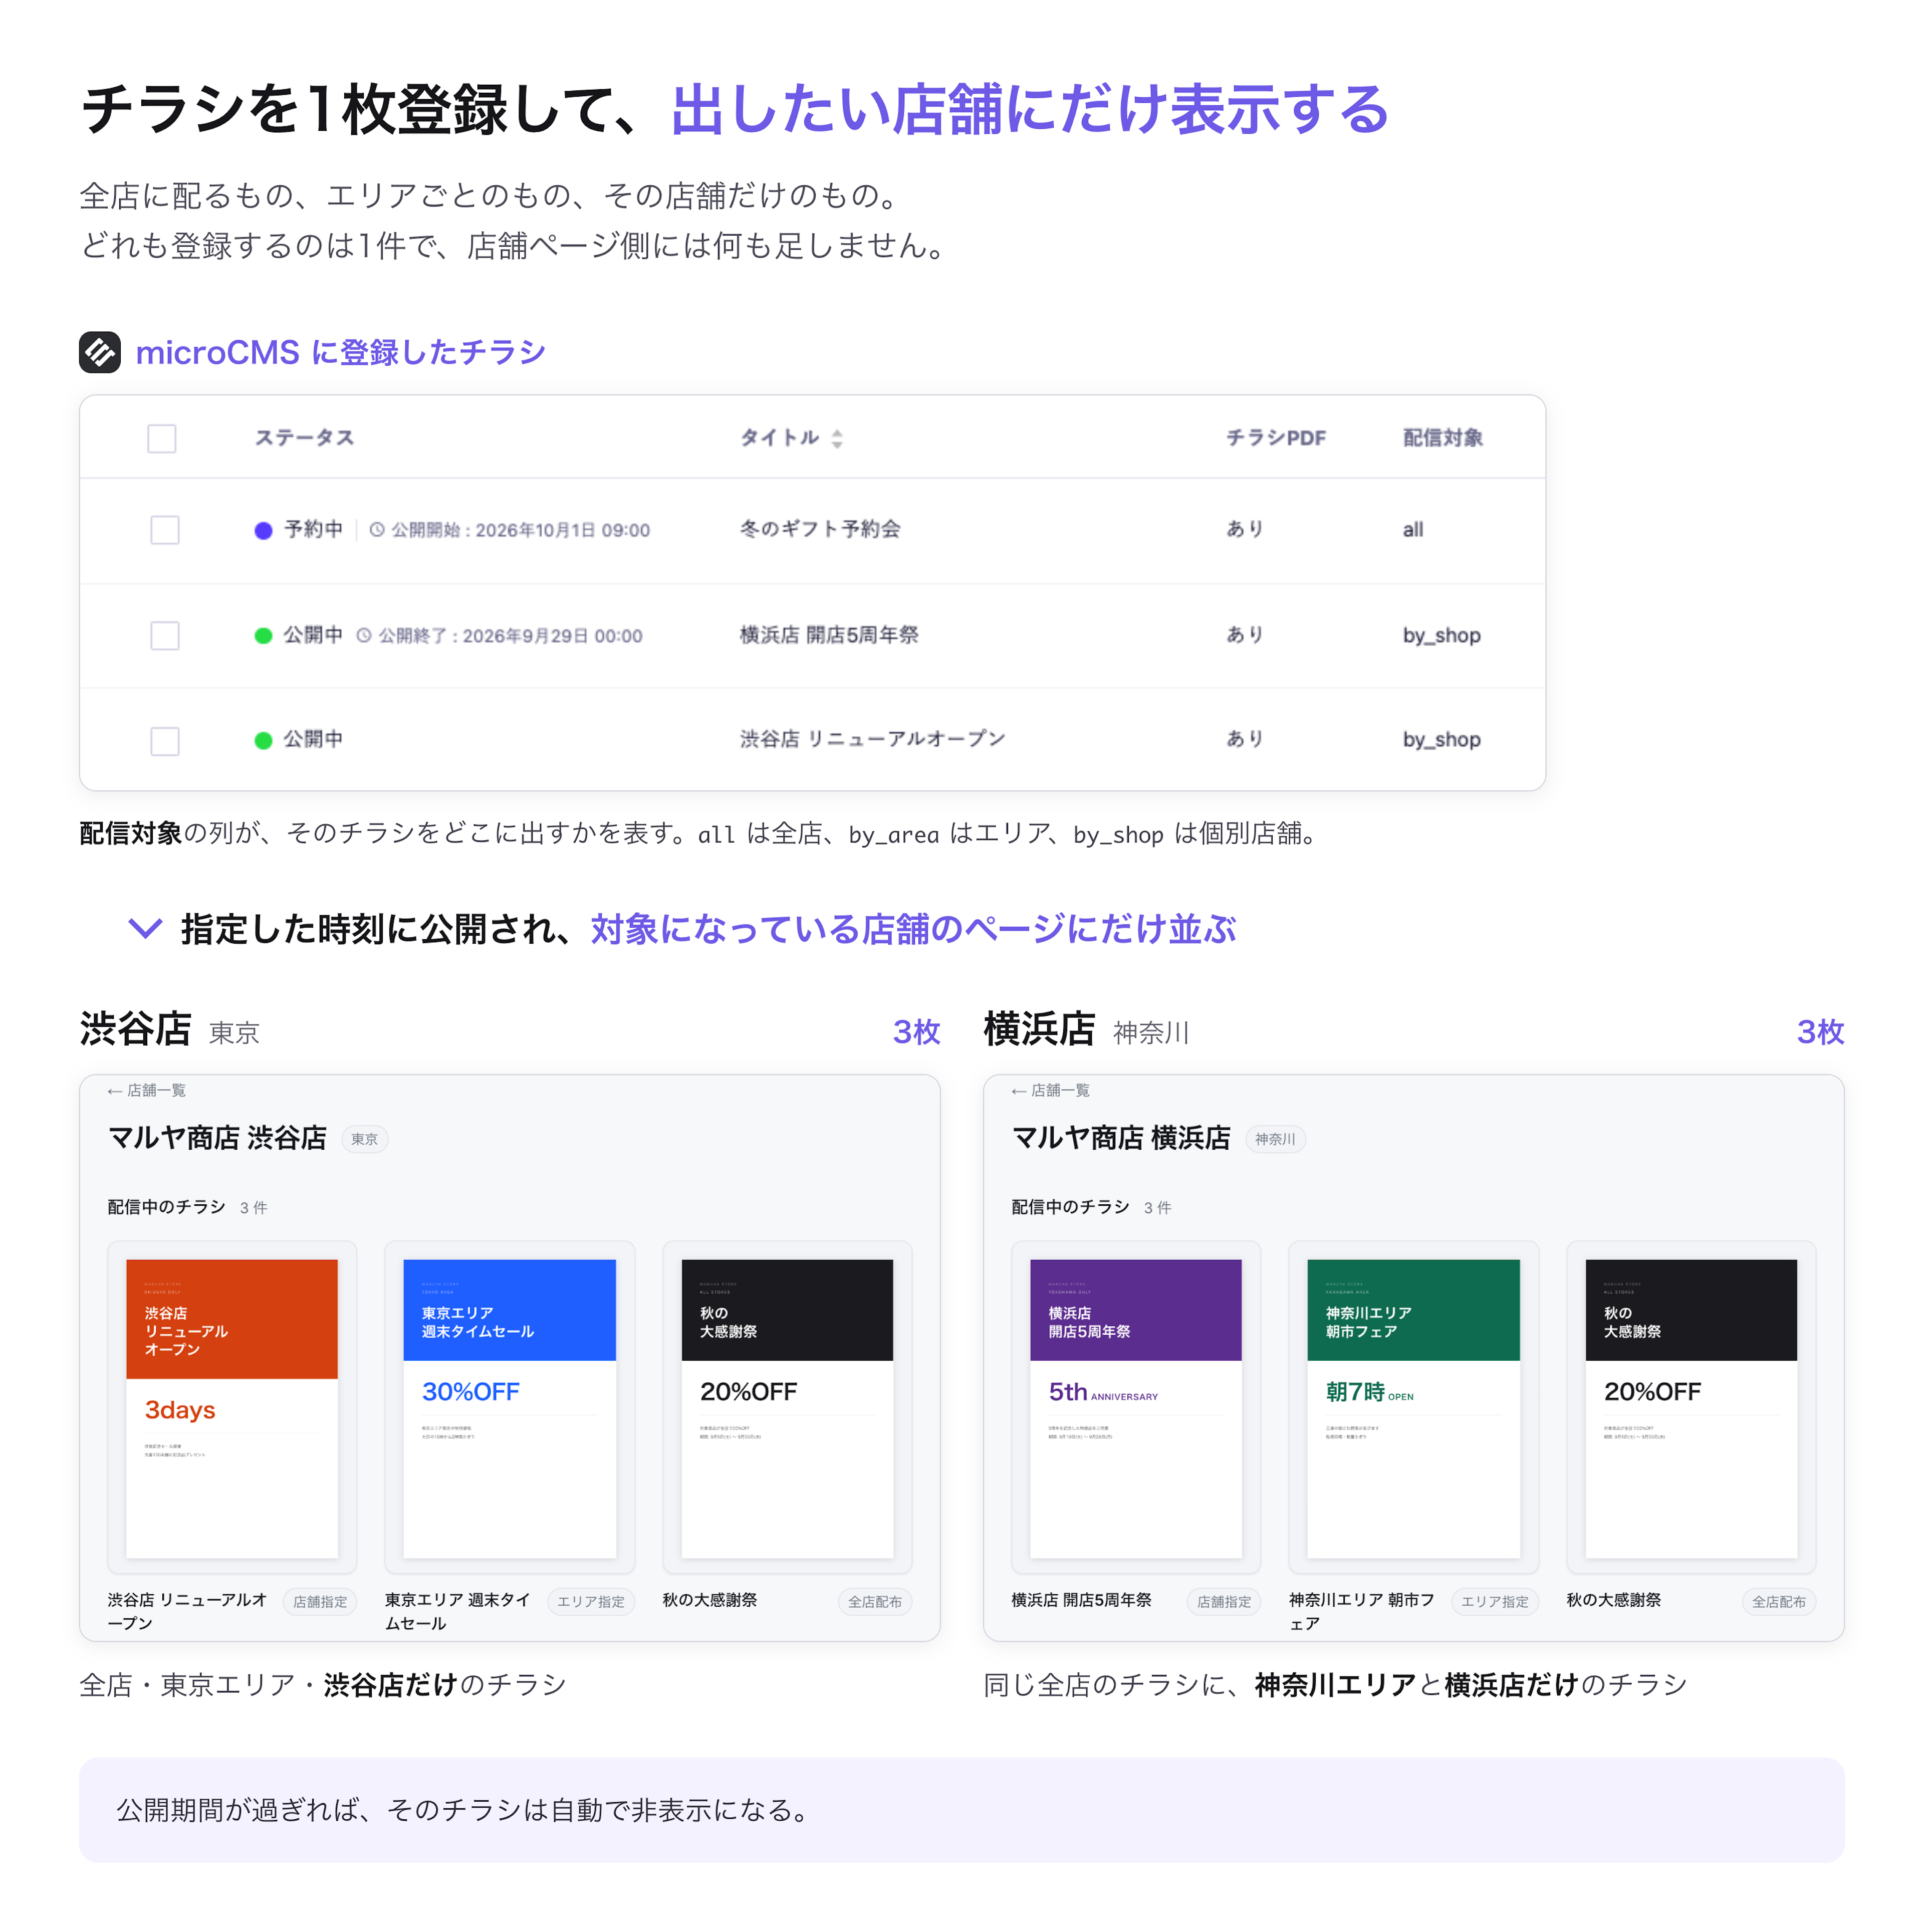1924x1932 pixels.
Task: Click by_shop value in 横浜店 開店5周年祭 row
Action: (x=1441, y=636)
